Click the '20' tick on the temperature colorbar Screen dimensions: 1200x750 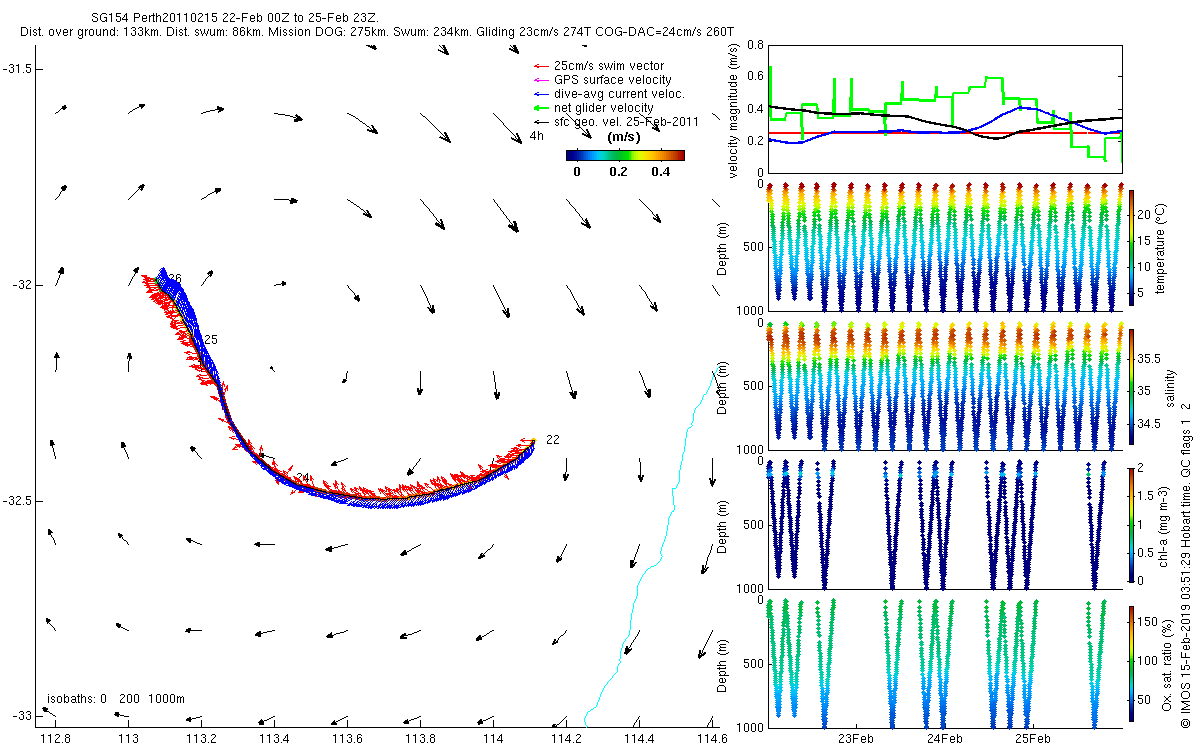click(x=1145, y=213)
